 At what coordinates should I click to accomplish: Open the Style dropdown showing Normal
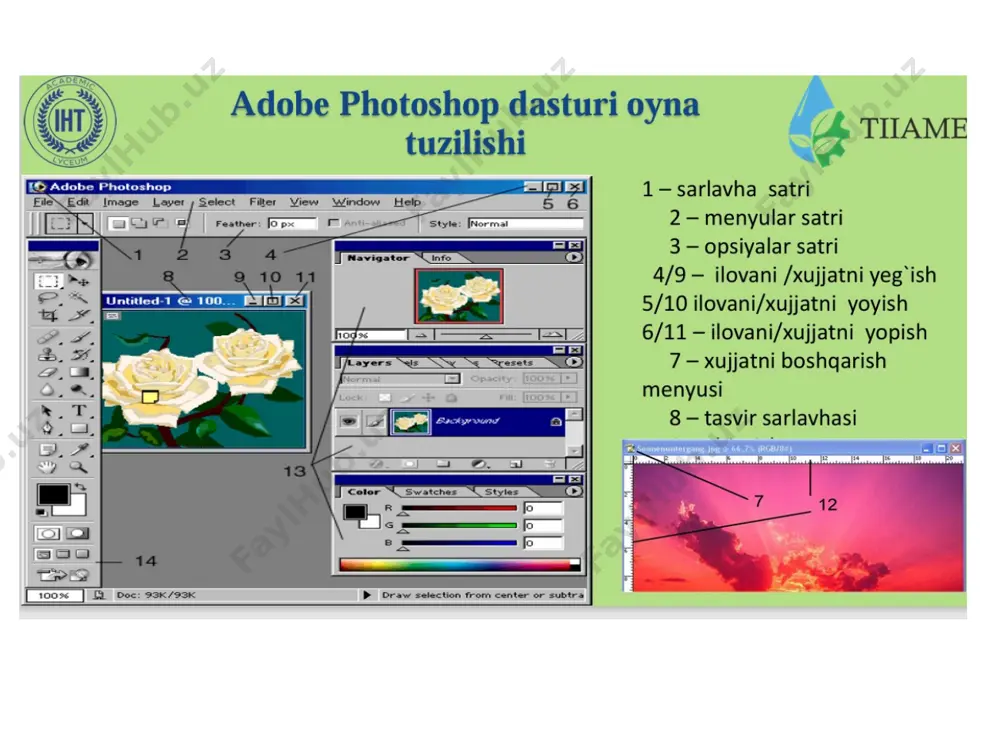[526, 223]
